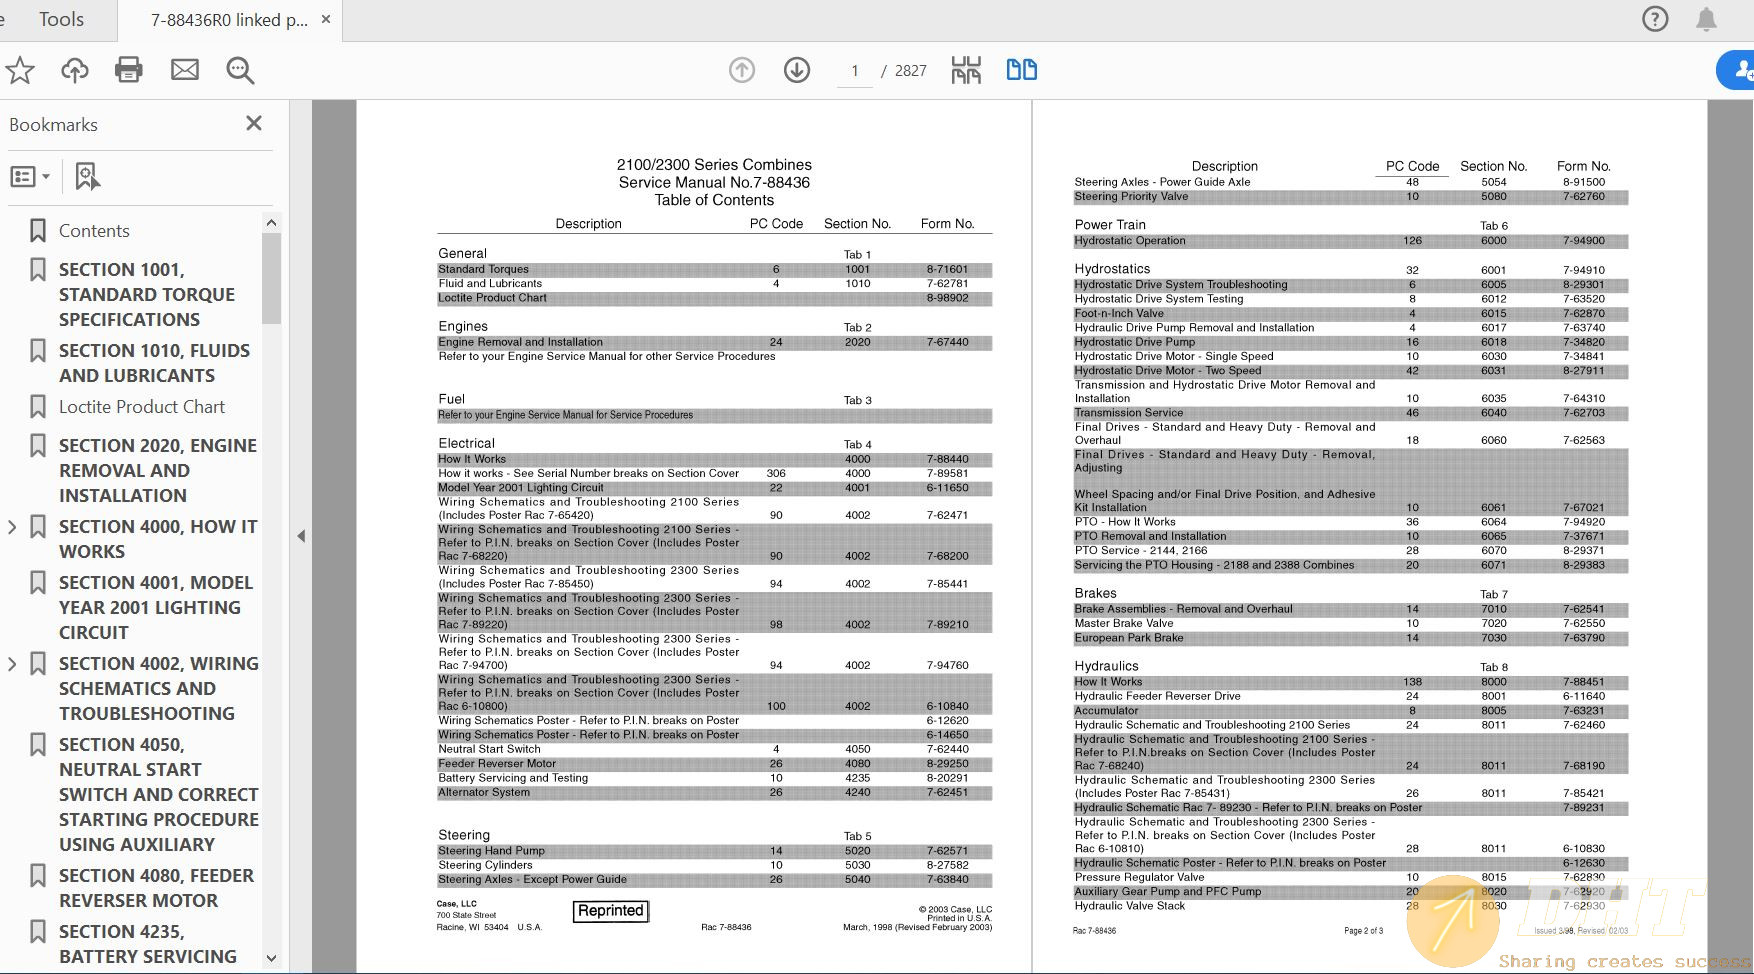Toggle two-page view mode

(1021, 70)
